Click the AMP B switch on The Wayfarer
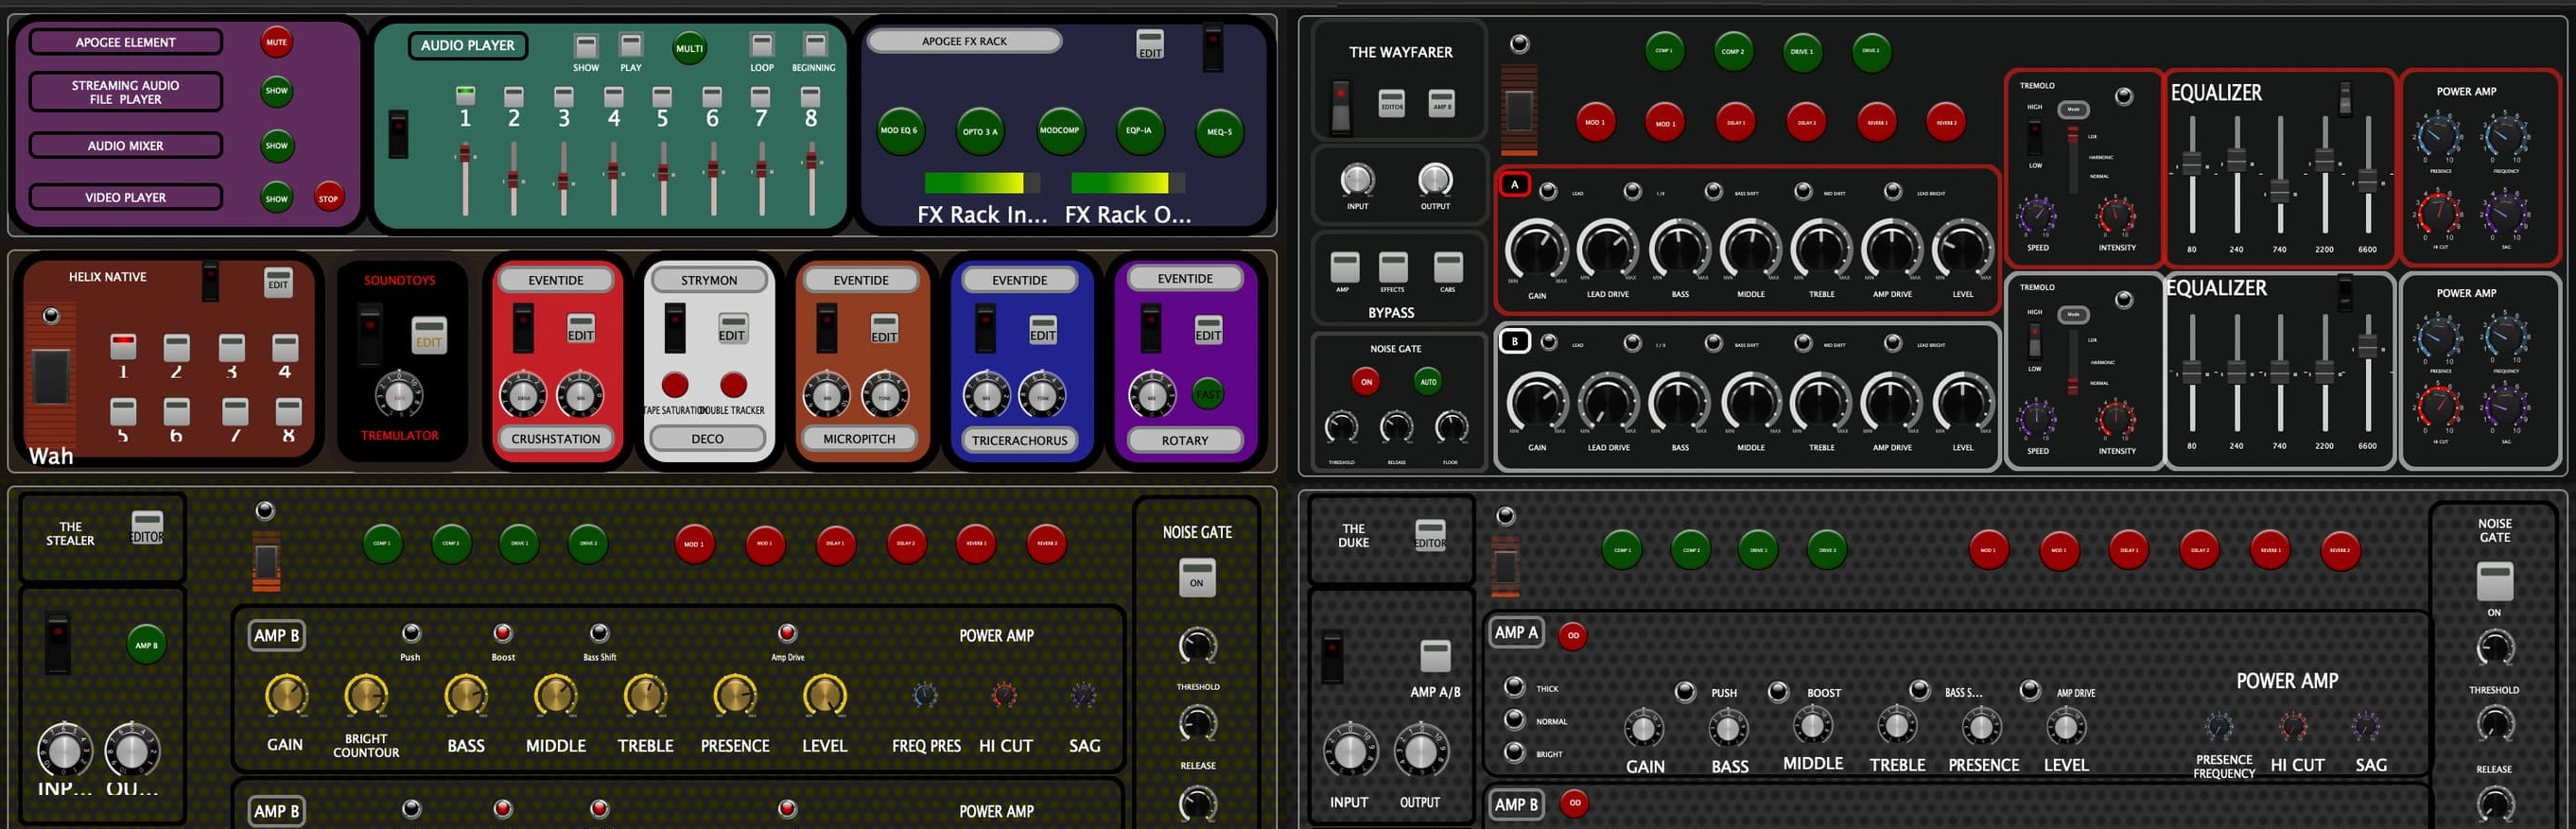2576x829 pixels. 1441,102
